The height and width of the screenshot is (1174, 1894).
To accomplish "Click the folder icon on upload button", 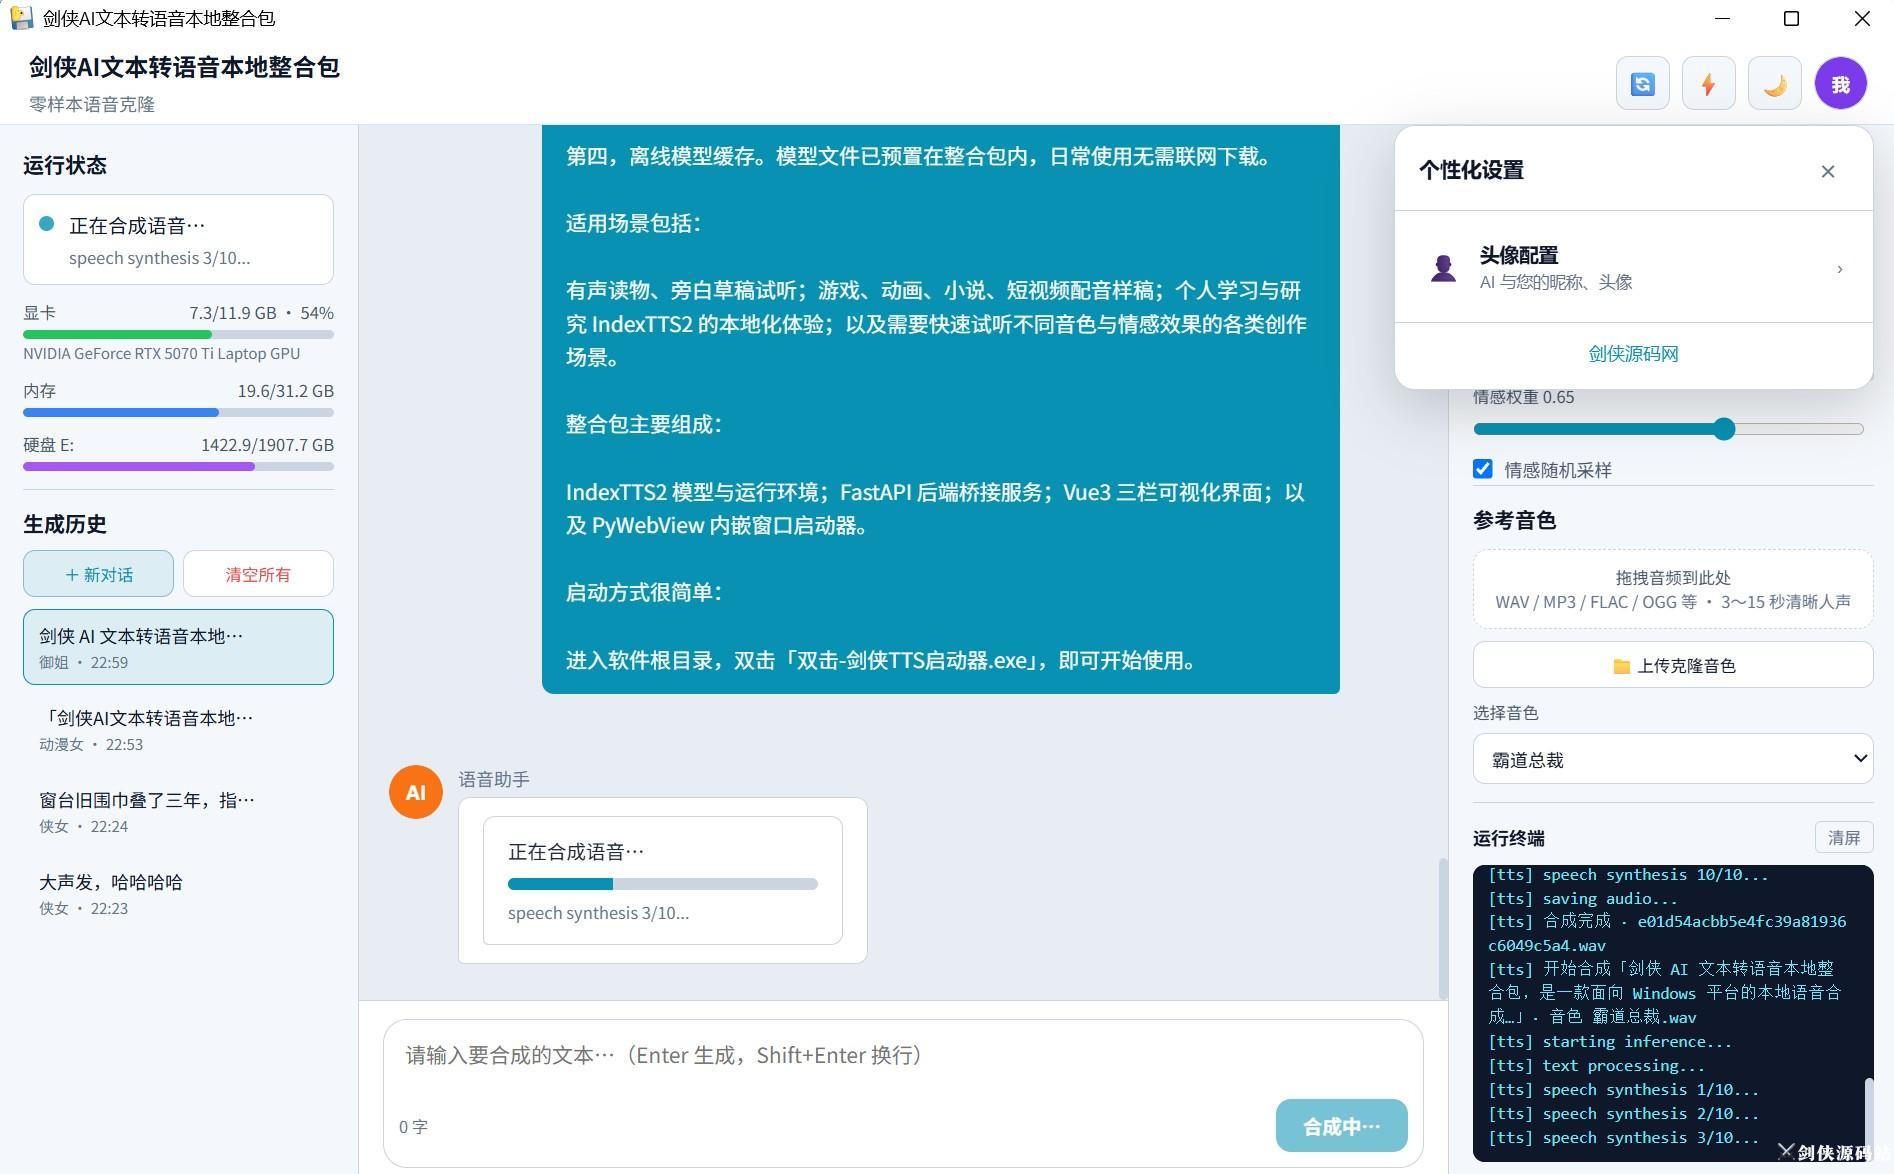I will tap(1621, 666).
